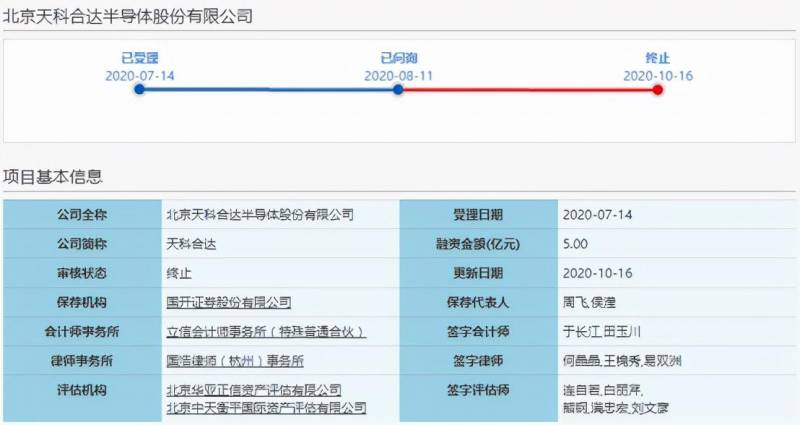This screenshot has width=800, height=425.
Task: Click the 签字律师 names value cell
Action: pyautogui.click(x=677, y=361)
